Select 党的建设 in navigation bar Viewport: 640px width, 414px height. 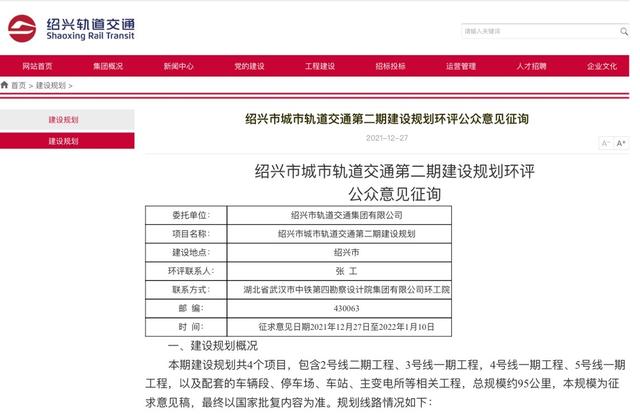249,66
